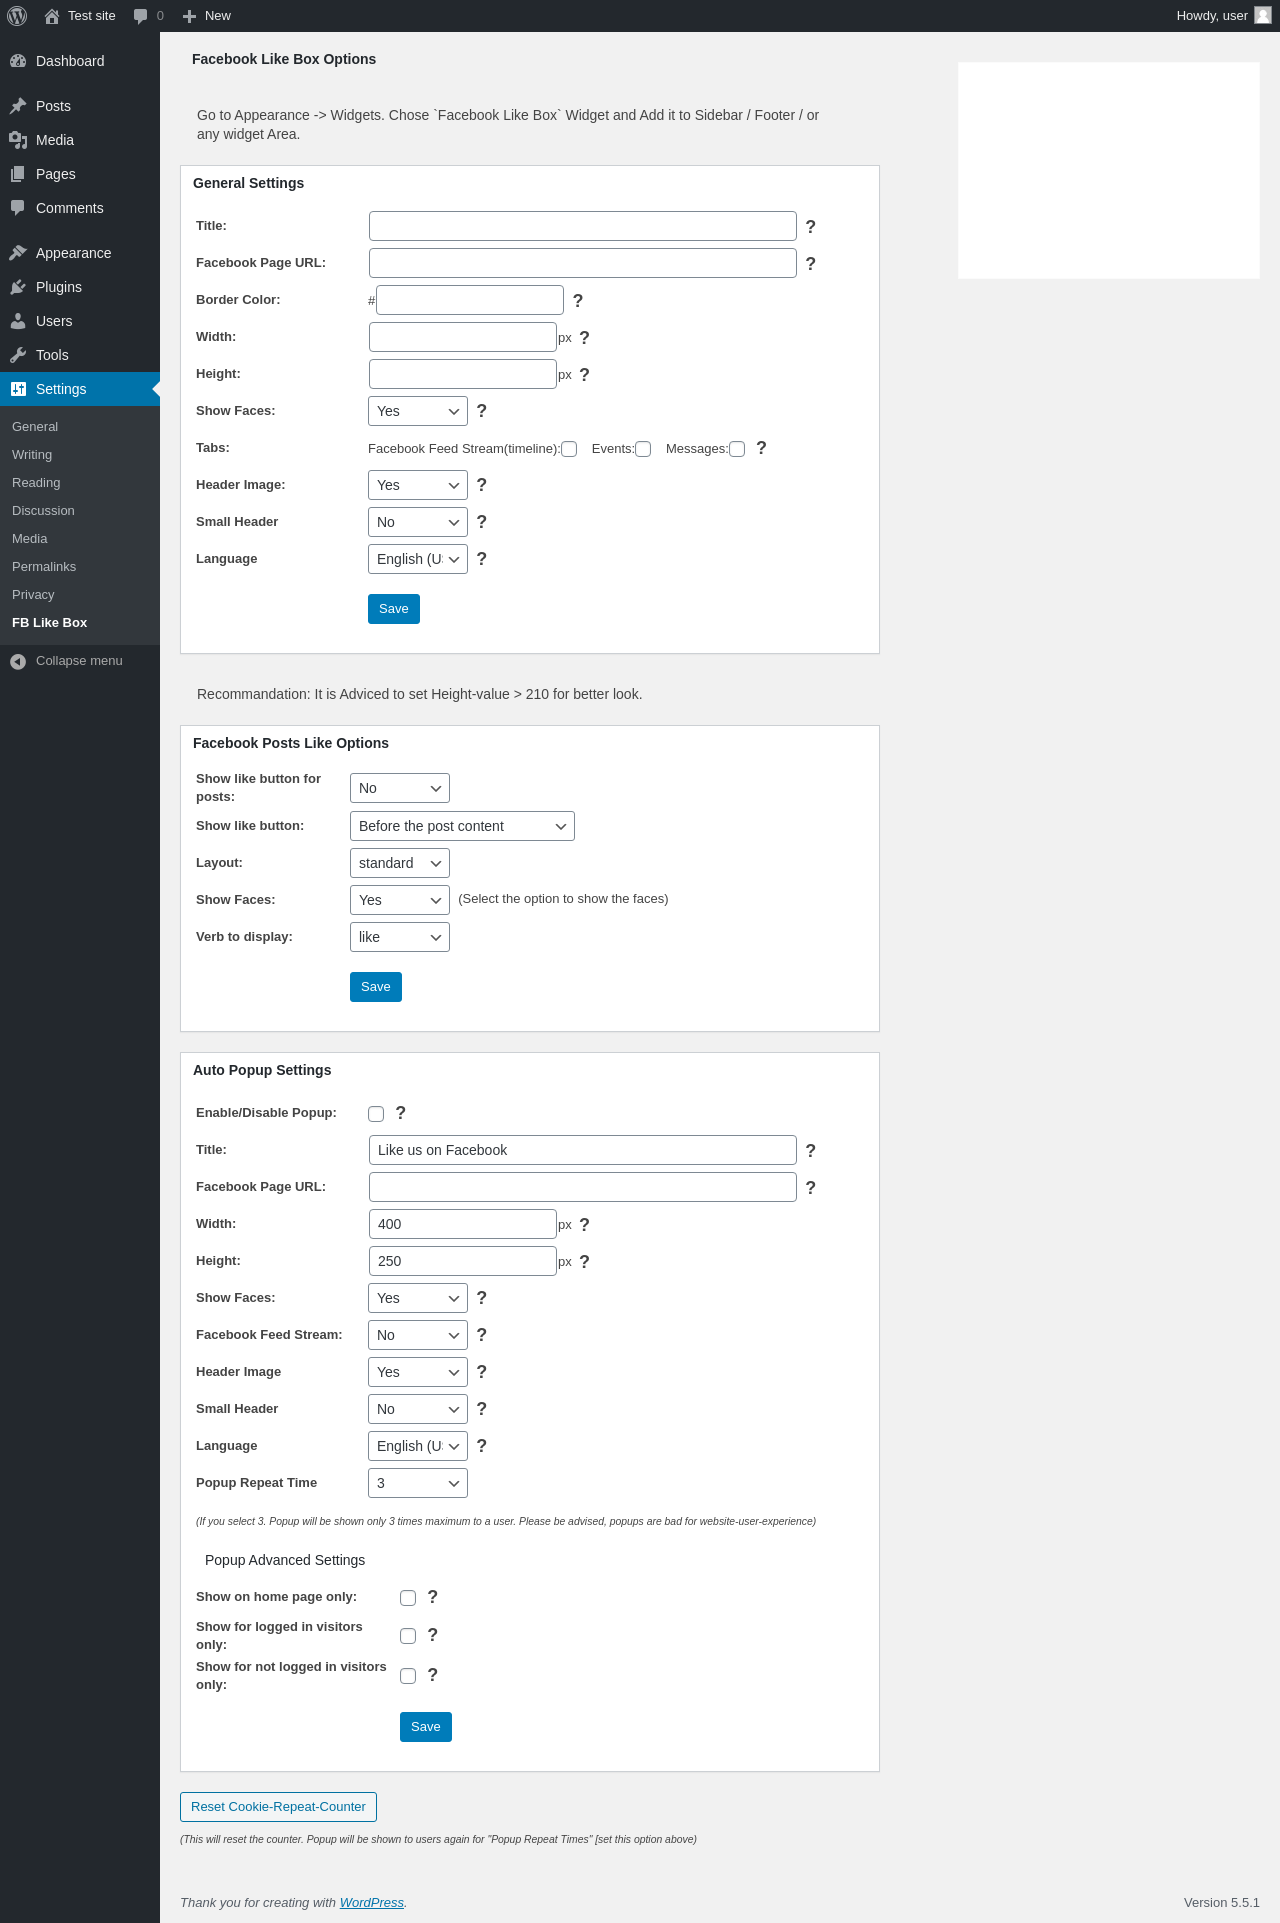Open the comments bubble icon in admin bar
The height and width of the screenshot is (1923, 1280).
click(140, 16)
